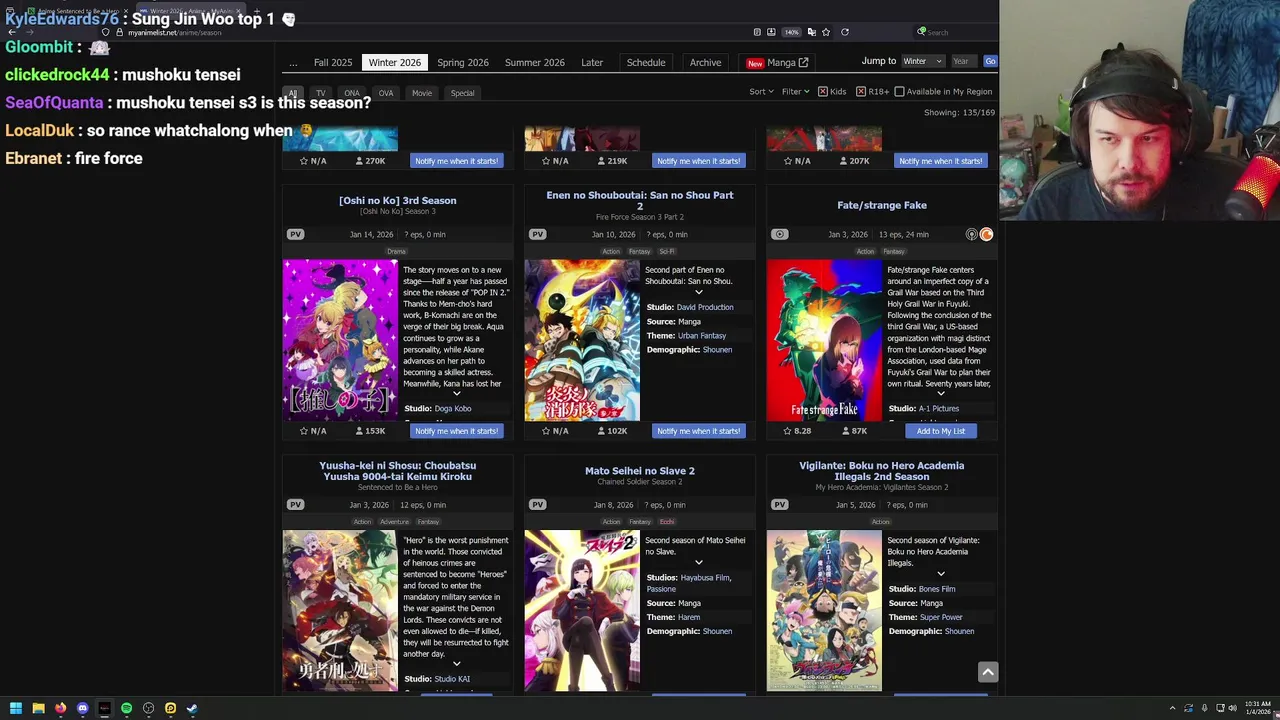Open Spotify from the taskbar
The width and height of the screenshot is (1280, 720).
tap(126, 708)
